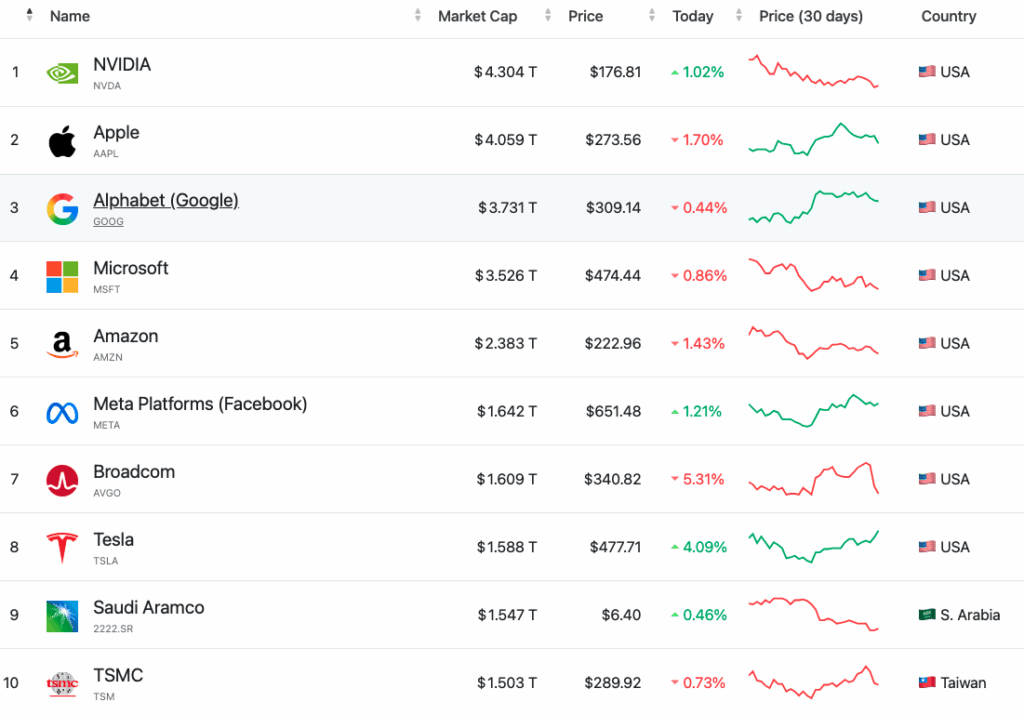Click the NVIDIA logo
The width and height of the screenshot is (1024, 715).
(61, 71)
